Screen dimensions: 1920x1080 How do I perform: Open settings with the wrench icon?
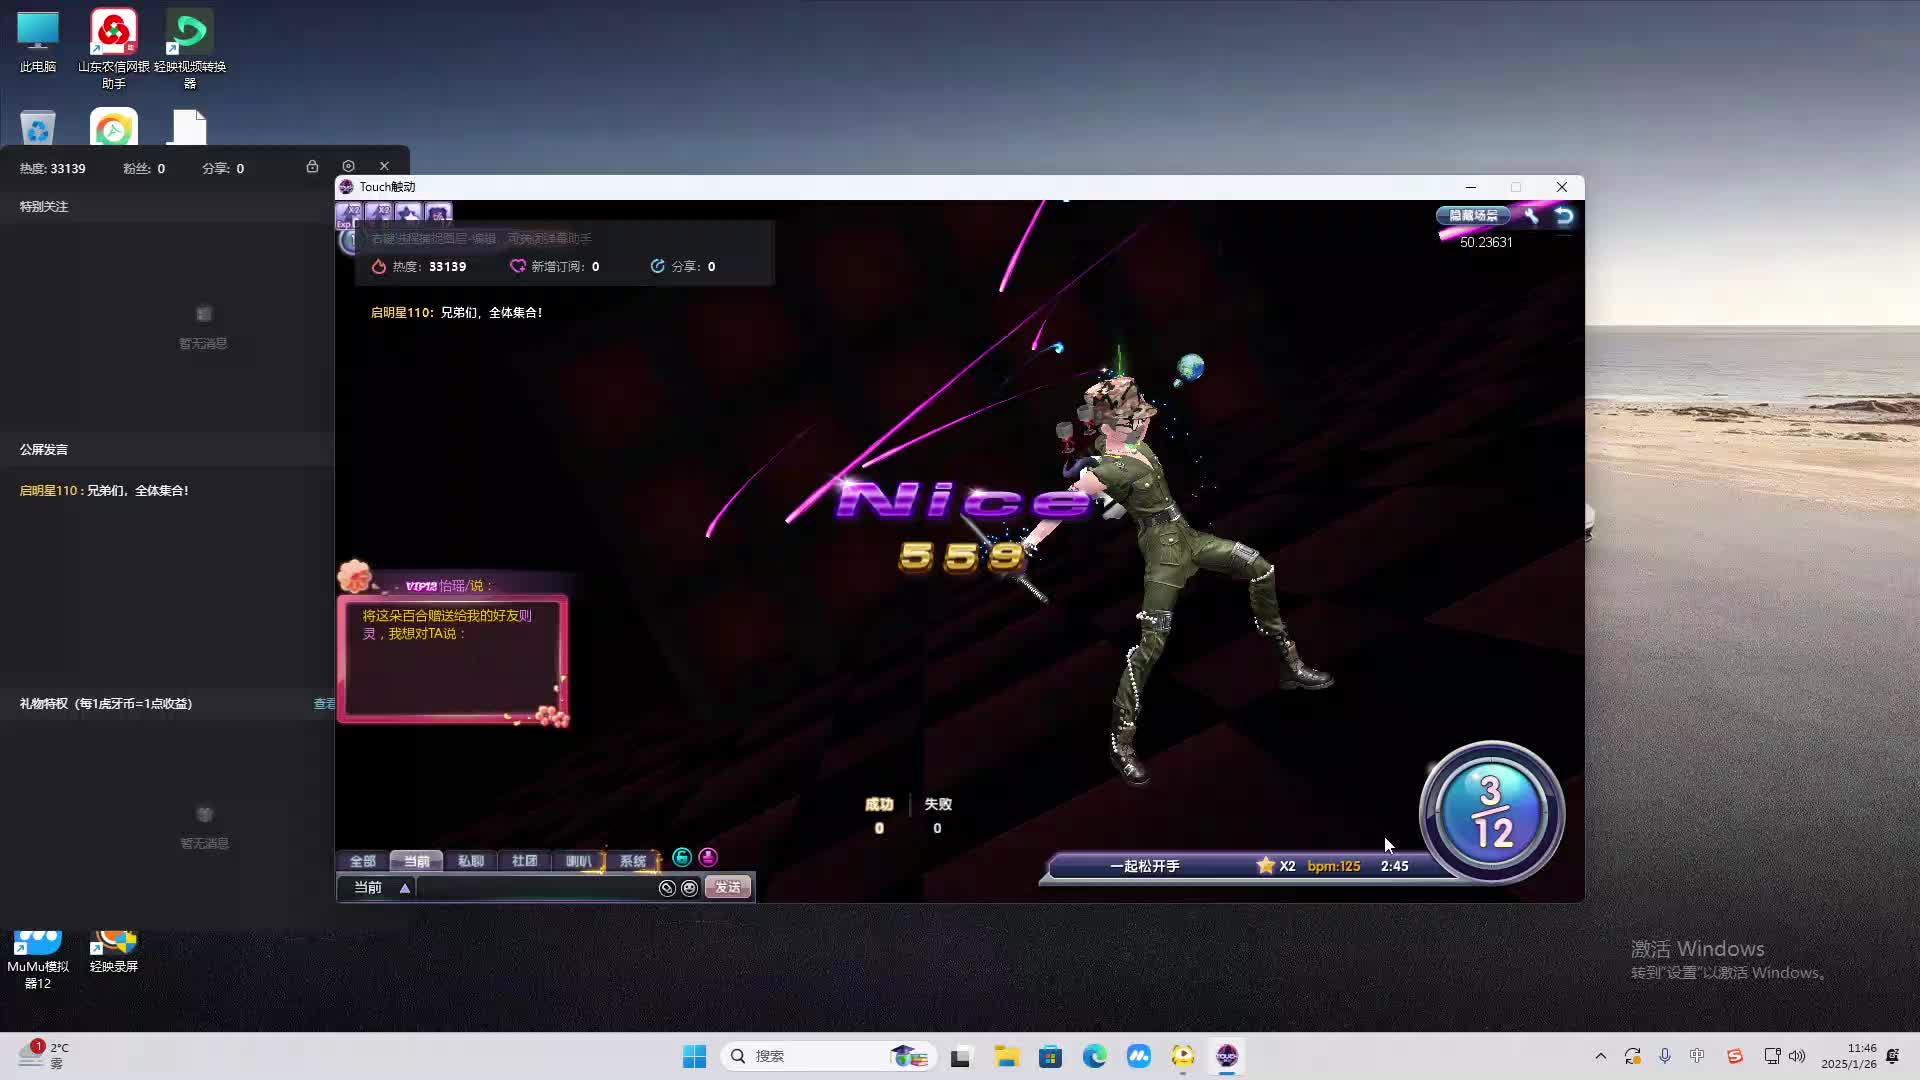pyautogui.click(x=1531, y=215)
